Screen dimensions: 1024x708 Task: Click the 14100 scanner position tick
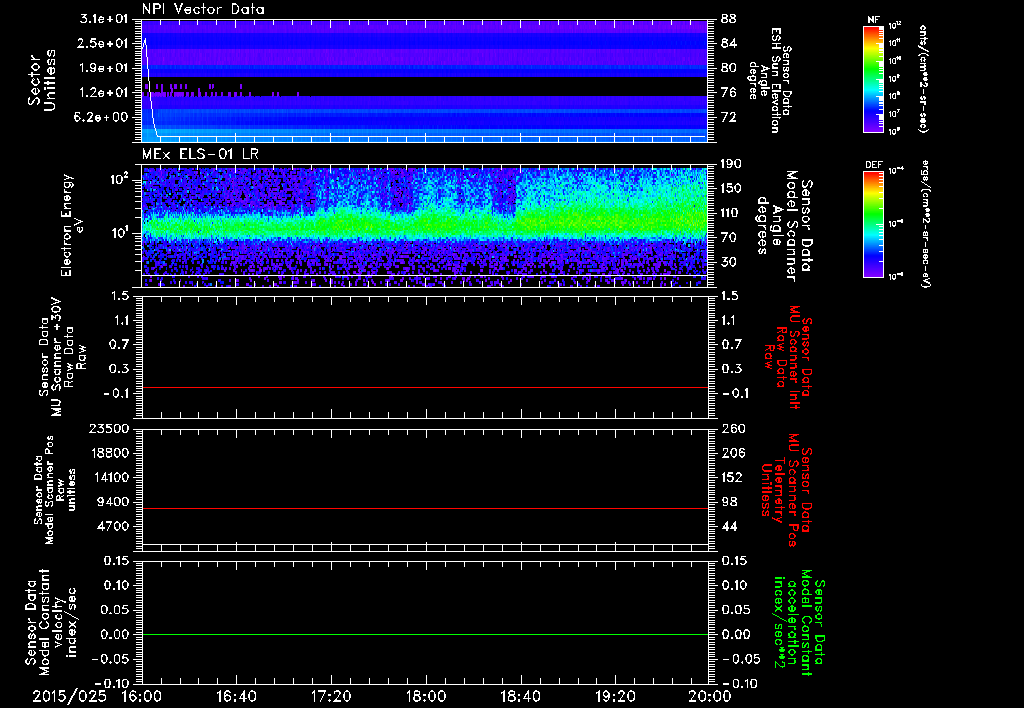[109, 477]
